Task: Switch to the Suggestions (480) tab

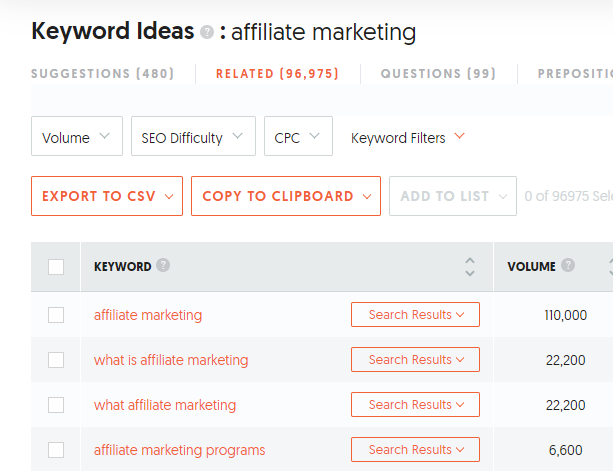Action: click(103, 73)
